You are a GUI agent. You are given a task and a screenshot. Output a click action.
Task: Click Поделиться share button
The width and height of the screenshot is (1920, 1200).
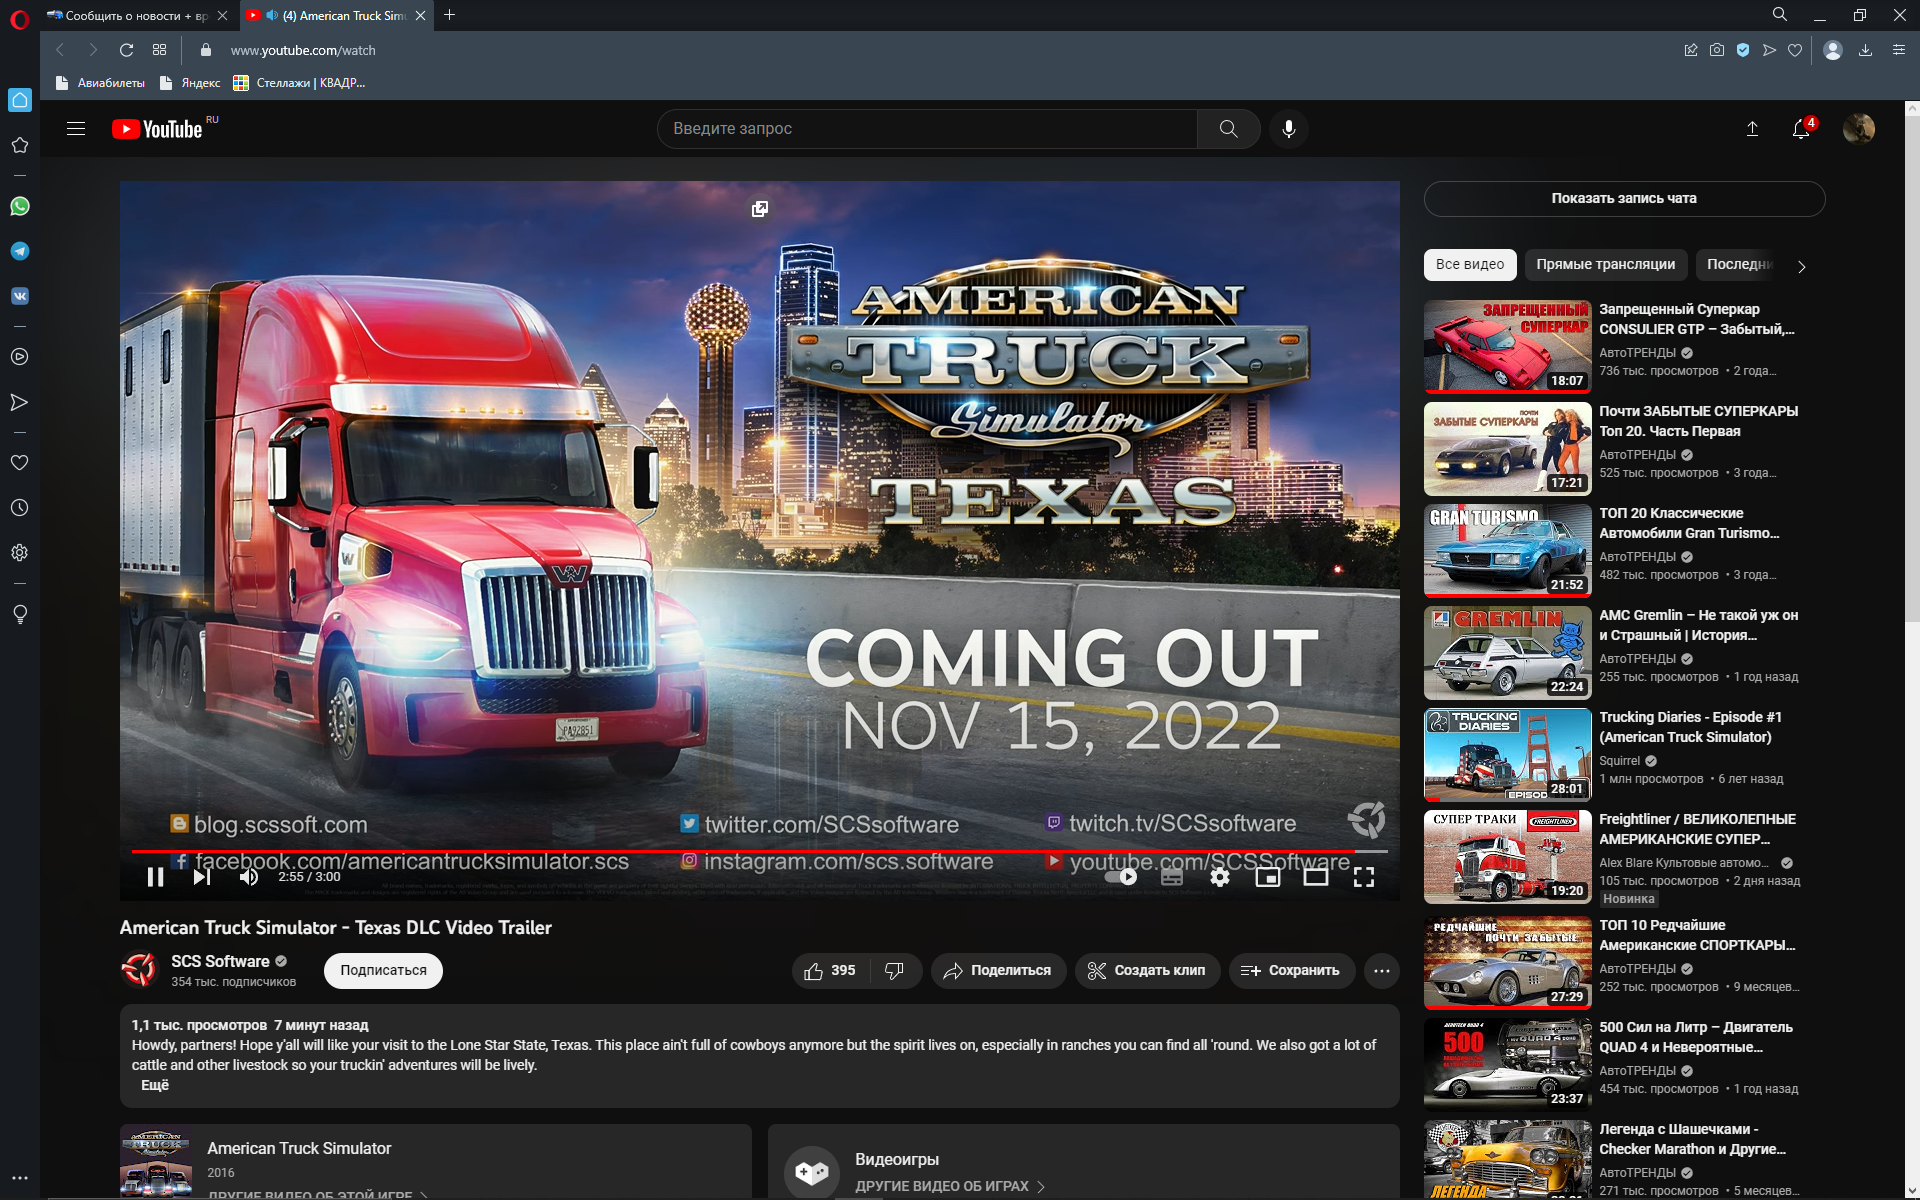click(x=997, y=970)
